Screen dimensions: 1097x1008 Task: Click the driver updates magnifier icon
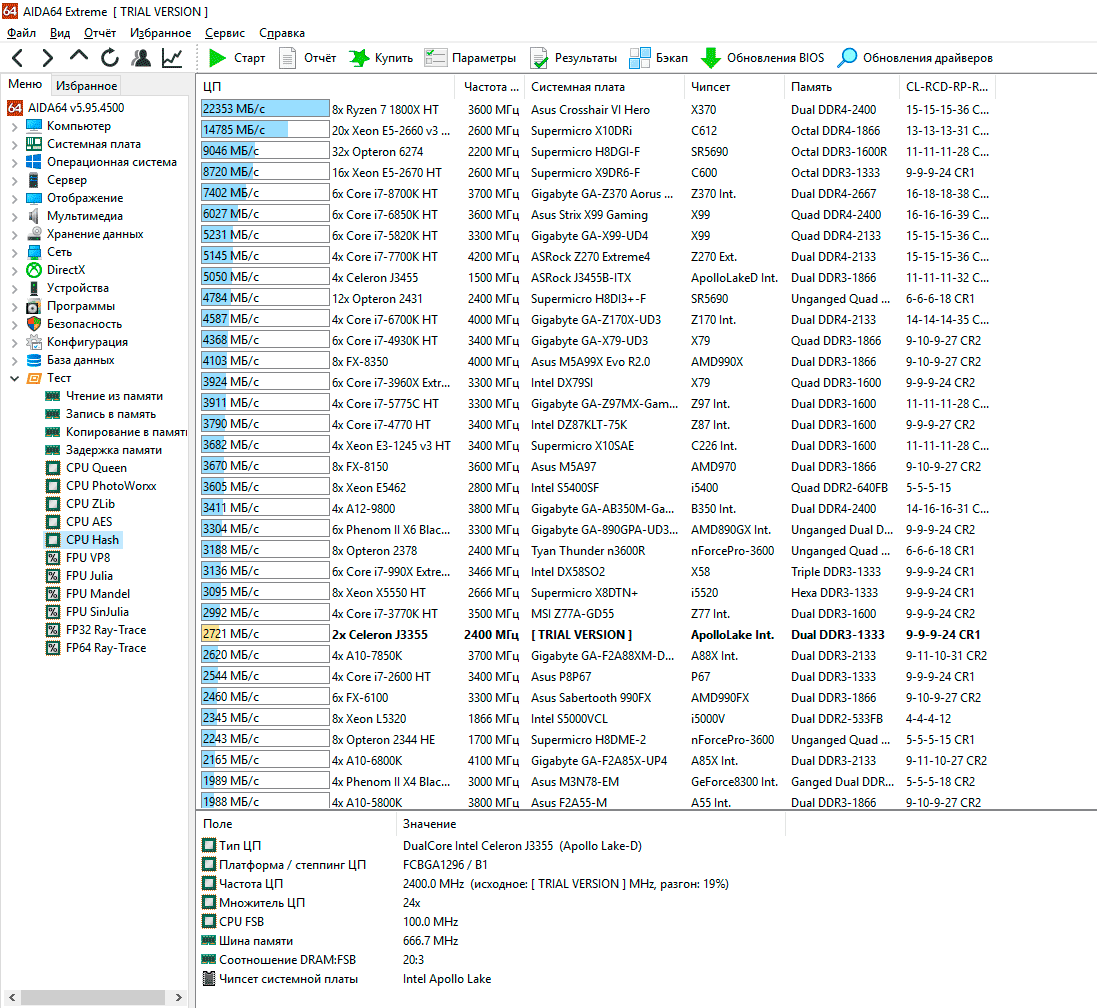click(x=847, y=58)
